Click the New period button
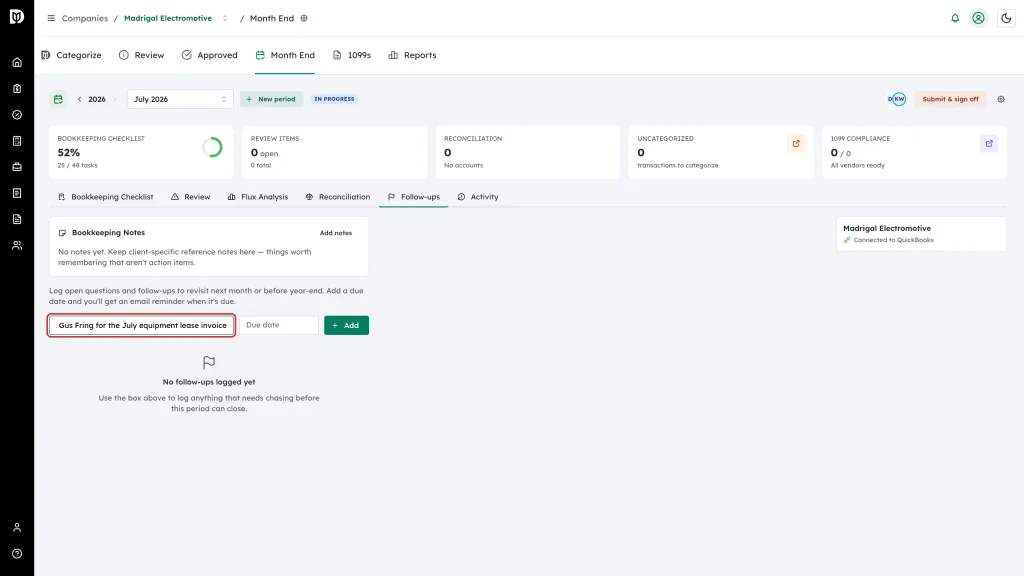 271,99
